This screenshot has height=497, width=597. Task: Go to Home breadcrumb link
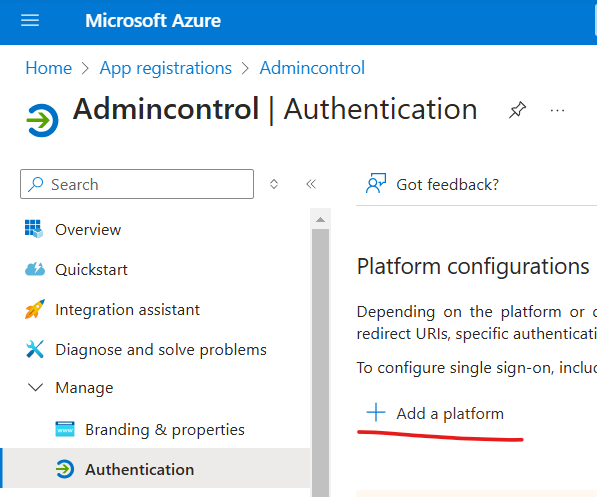pos(48,68)
